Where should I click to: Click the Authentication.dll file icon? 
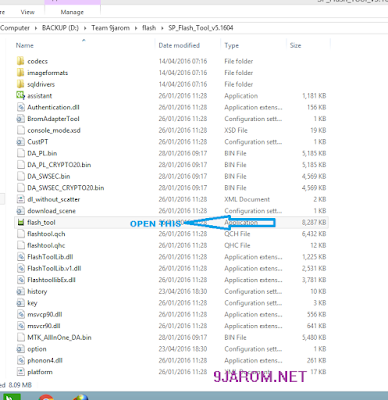pyautogui.click(x=20, y=107)
